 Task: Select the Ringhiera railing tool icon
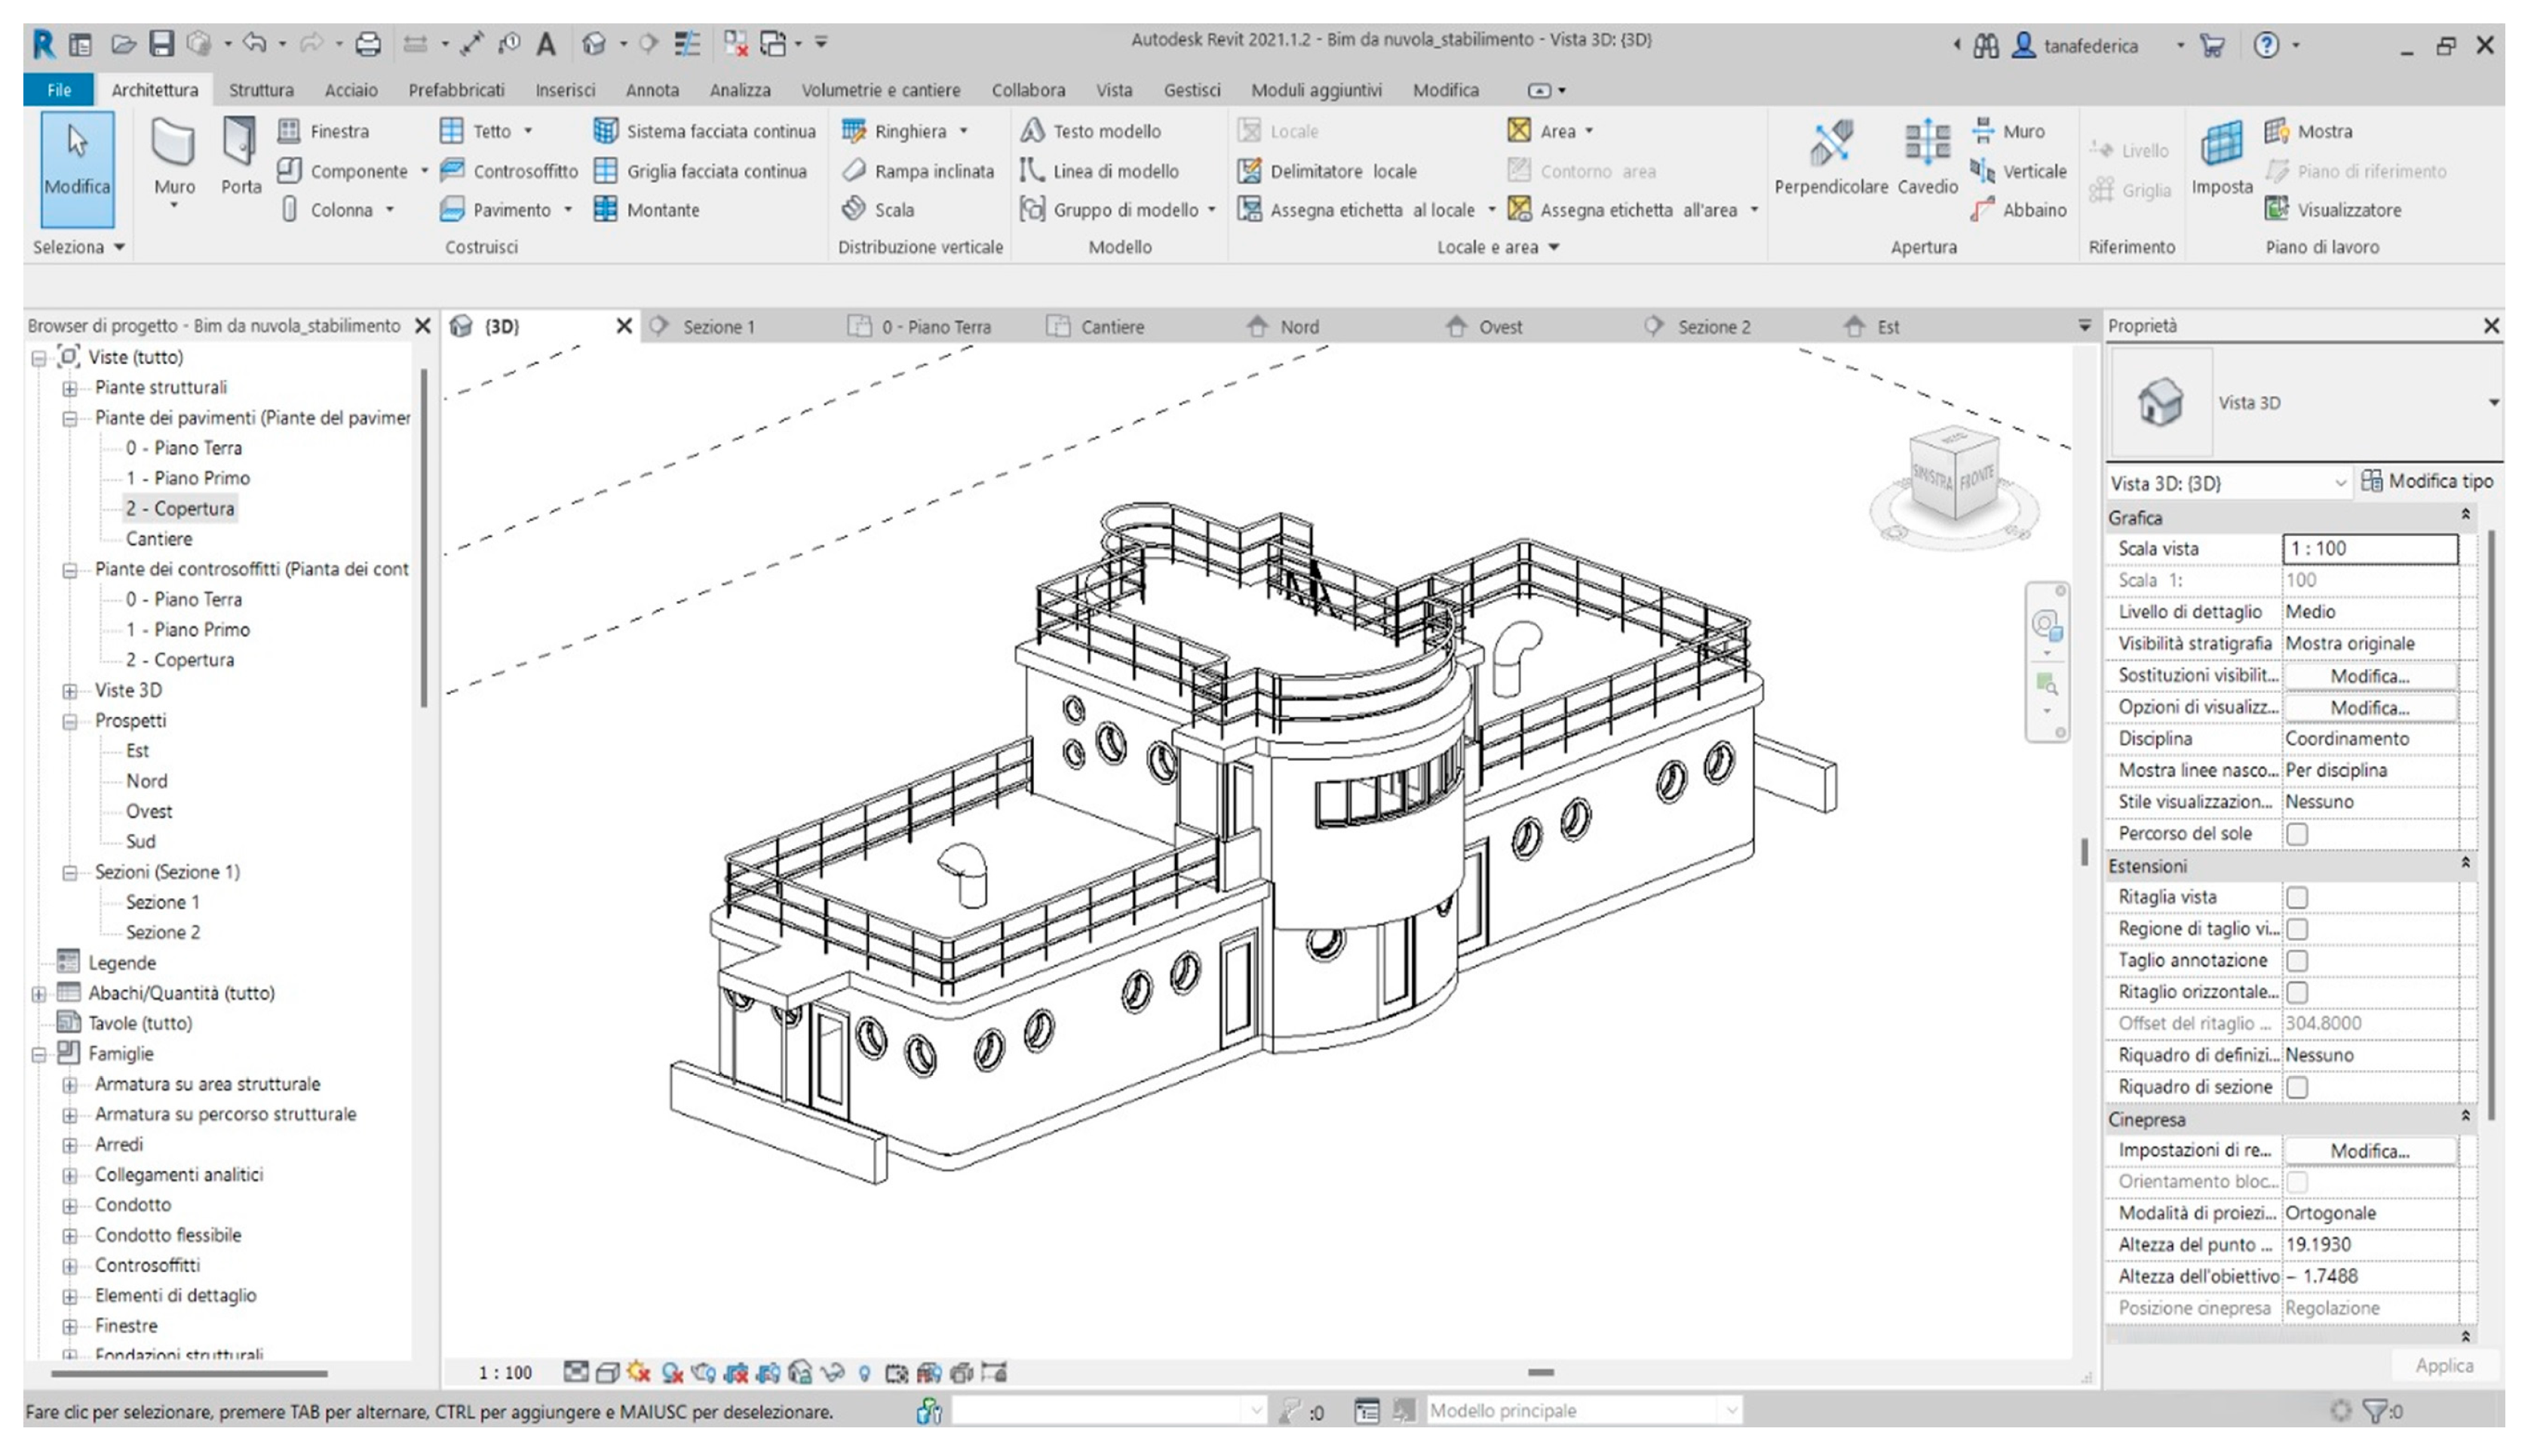(x=853, y=131)
